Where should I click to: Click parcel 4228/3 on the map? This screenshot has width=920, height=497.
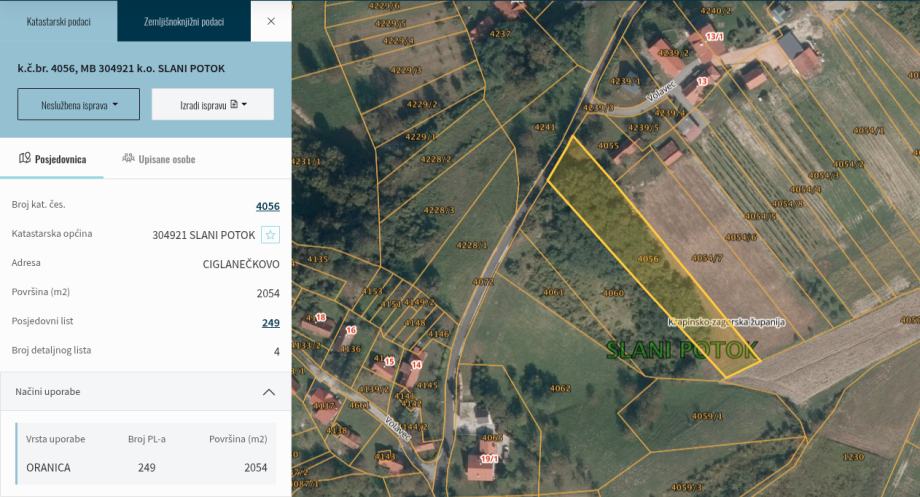pos(439,210)
